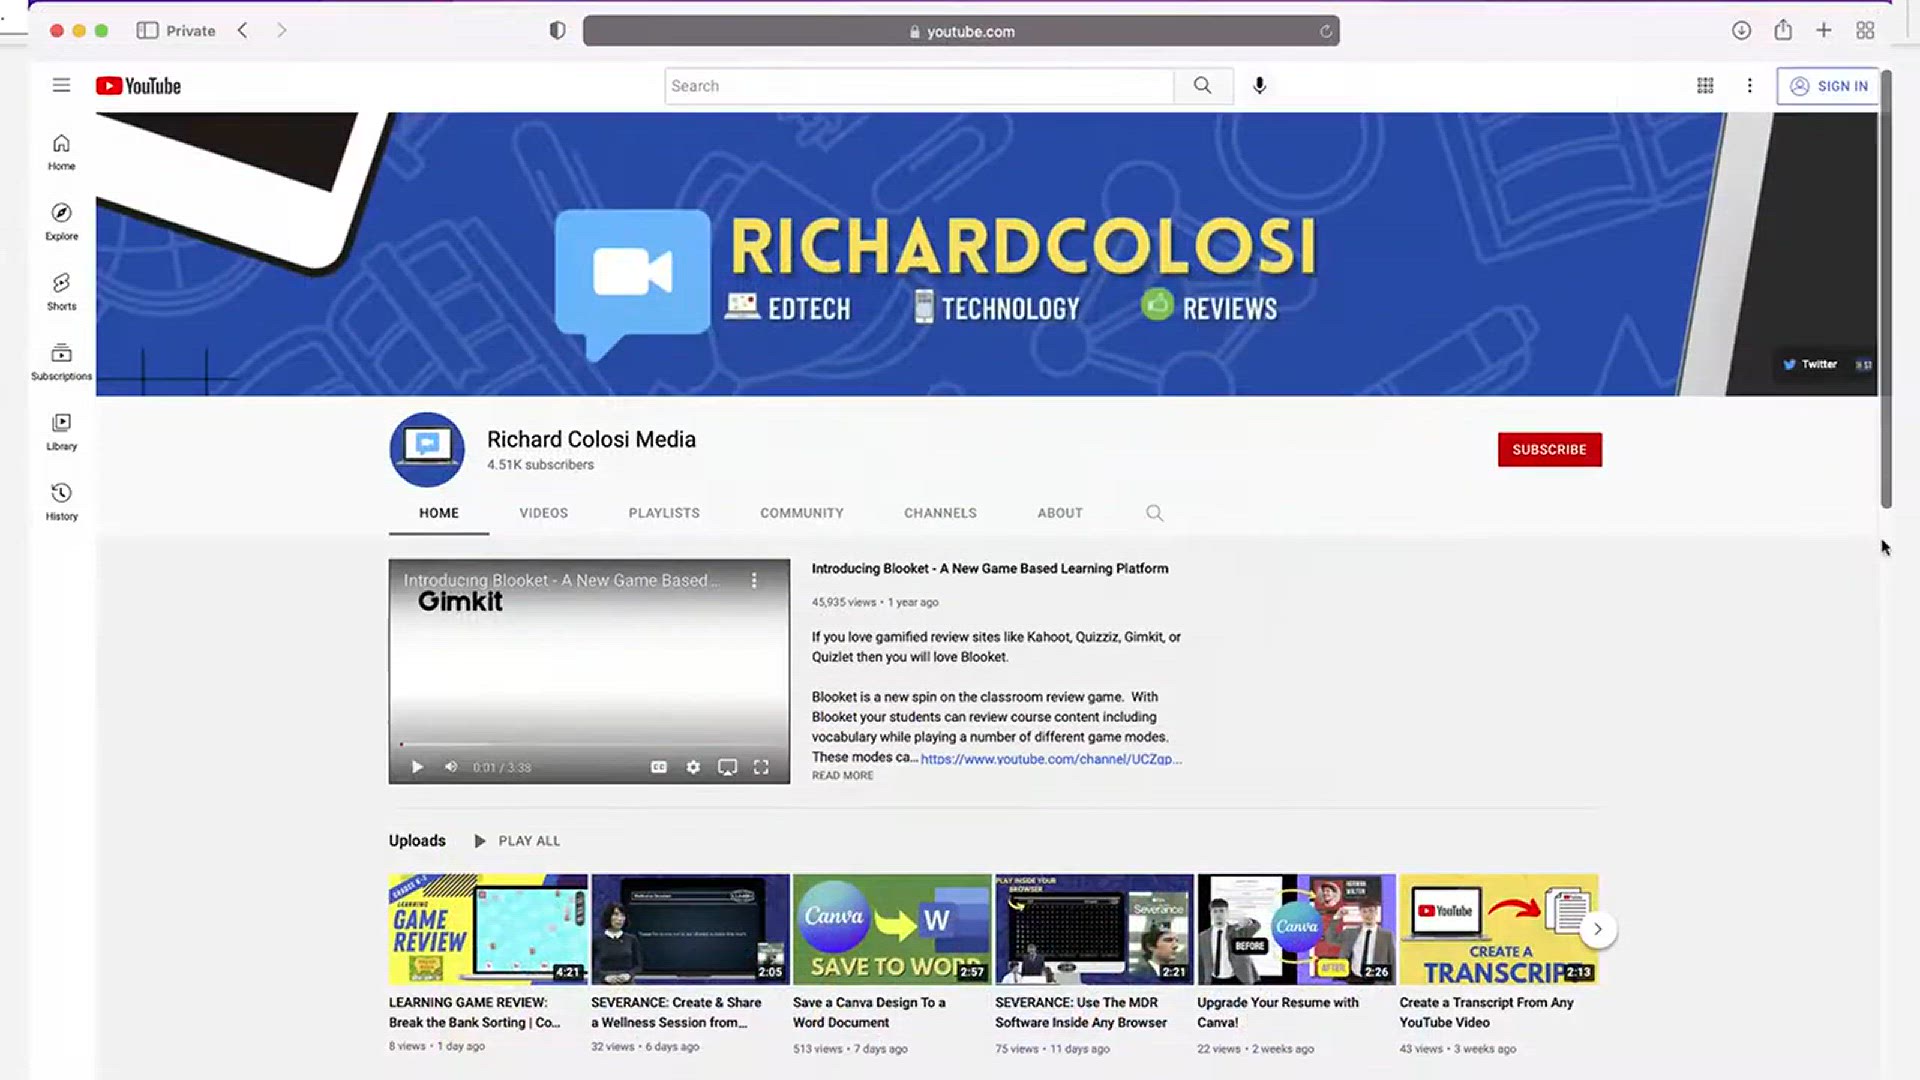Open Severance MDR Software video thumbnail
Viewport: 1920px width, 1080px height.
1094,930
